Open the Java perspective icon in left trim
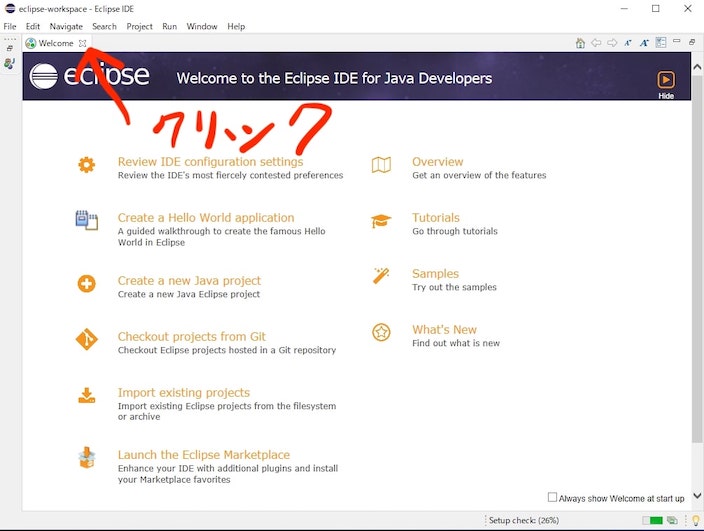 pyautogui.click(x=9, y=63)
